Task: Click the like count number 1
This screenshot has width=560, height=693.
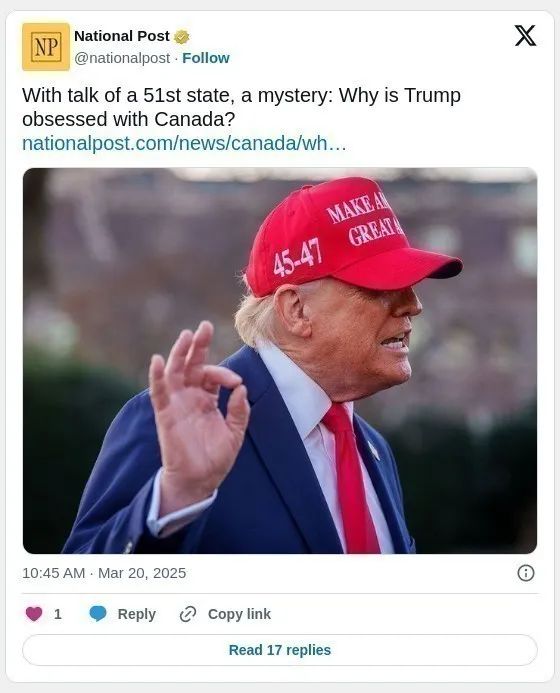Action: point(57,614)
